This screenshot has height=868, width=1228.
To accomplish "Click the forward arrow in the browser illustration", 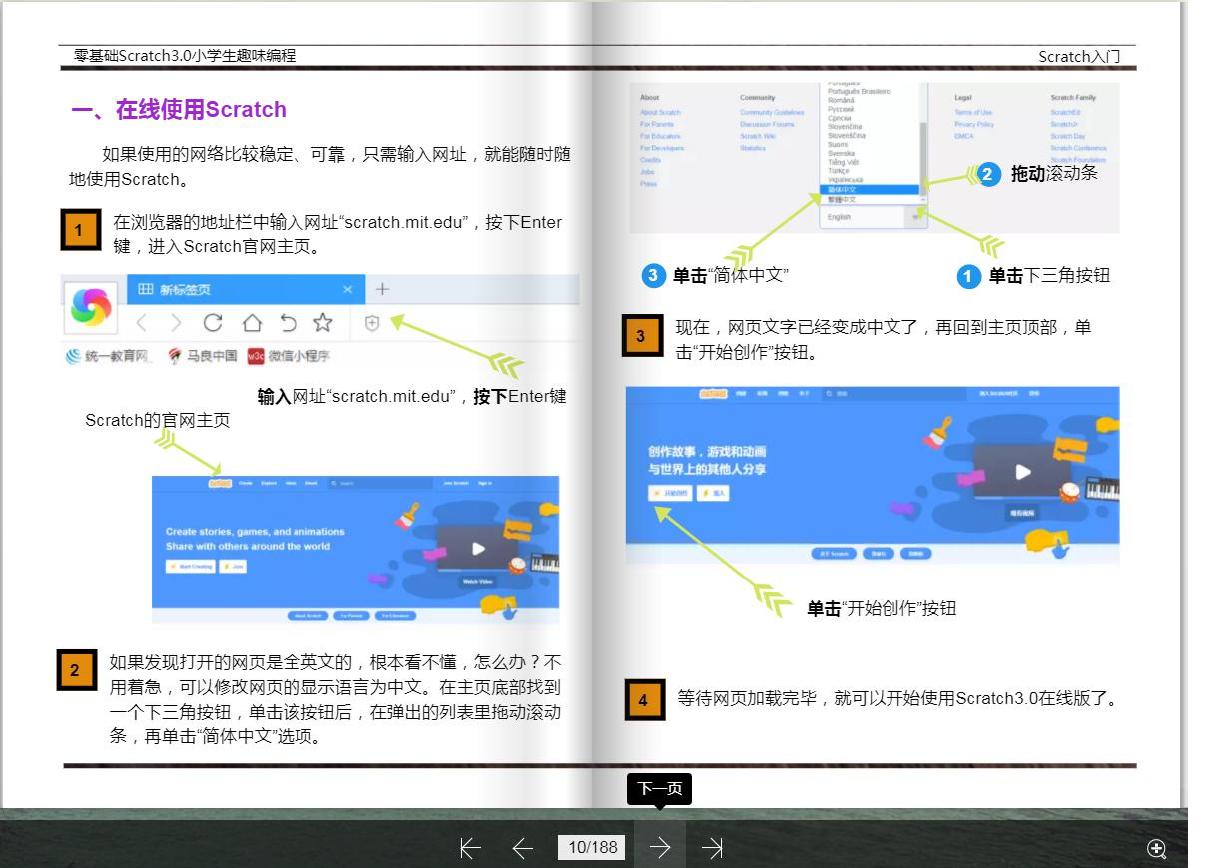I will (176, 322).
